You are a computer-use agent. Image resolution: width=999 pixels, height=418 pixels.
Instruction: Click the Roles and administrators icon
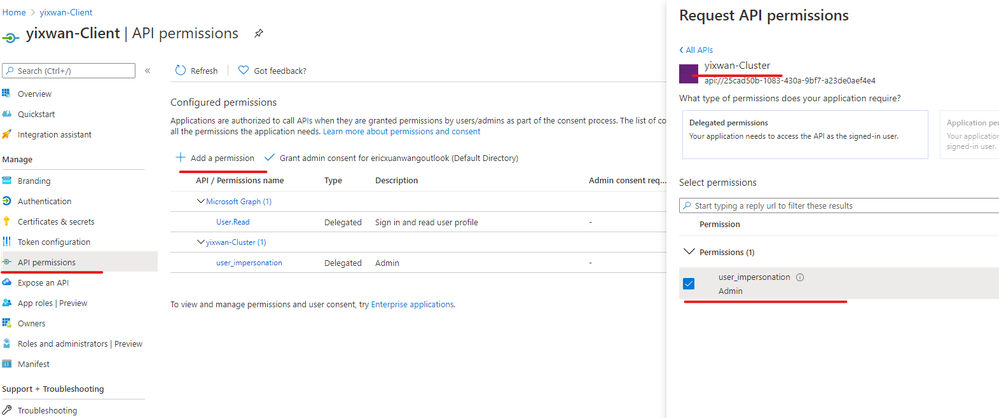[7, 344]
